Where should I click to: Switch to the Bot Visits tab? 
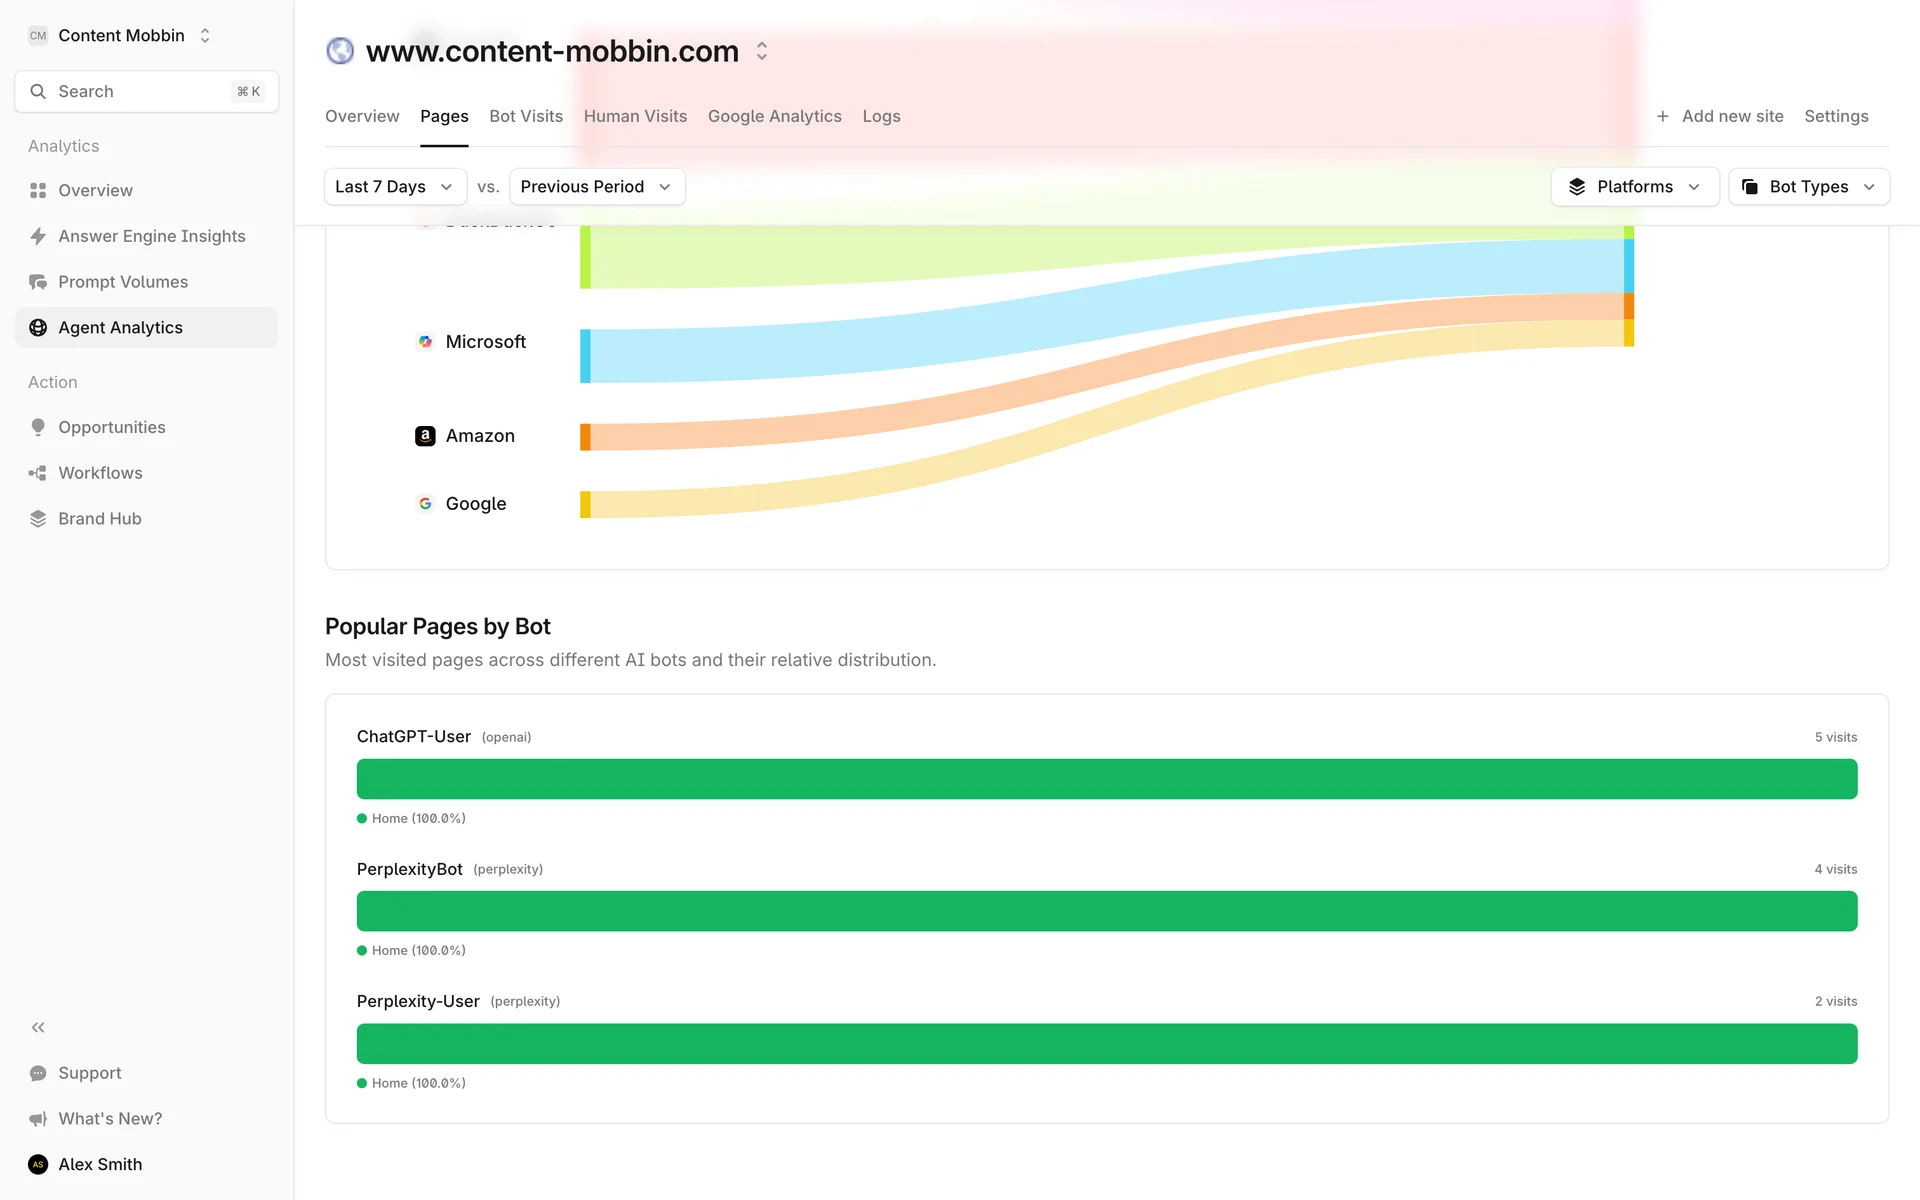pos(526,116)
